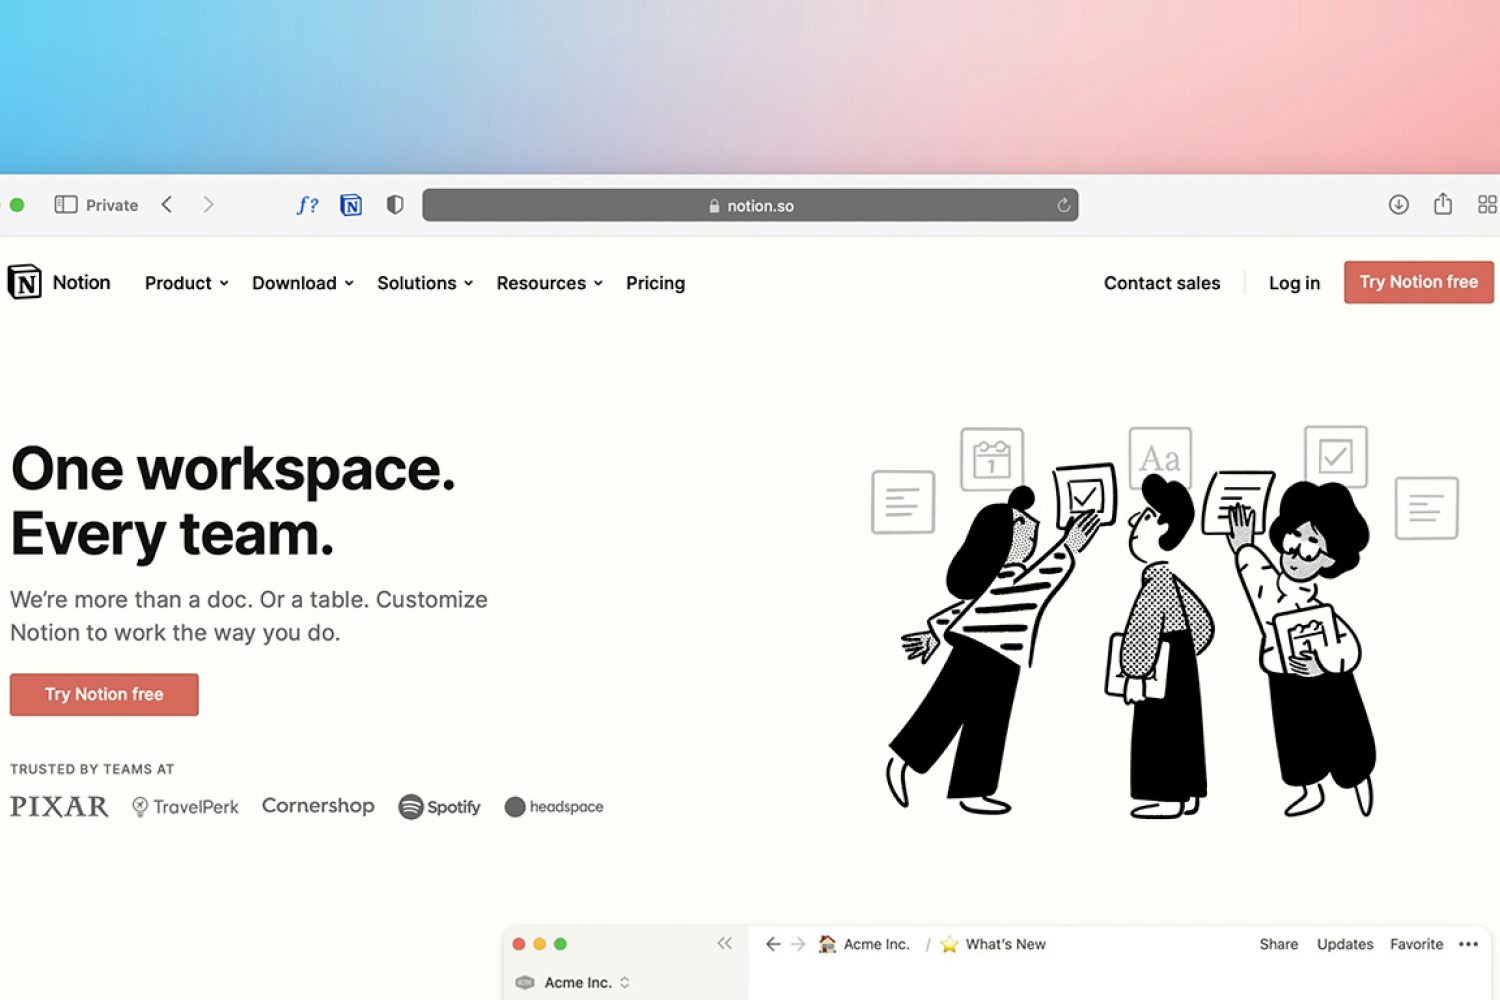Click the Spotify logo
The width and height of the screenshot is (1500, 1000).
439,807
